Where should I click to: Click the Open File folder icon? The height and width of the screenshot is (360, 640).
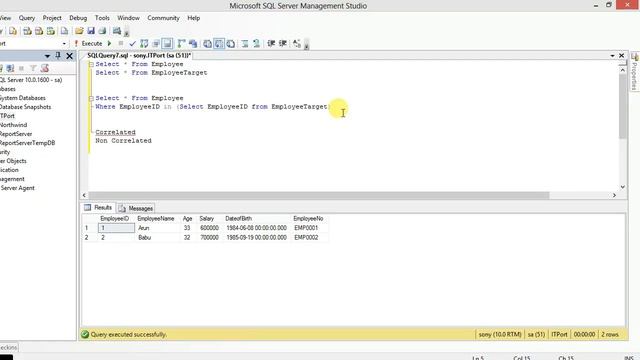(x=79, y=31)
